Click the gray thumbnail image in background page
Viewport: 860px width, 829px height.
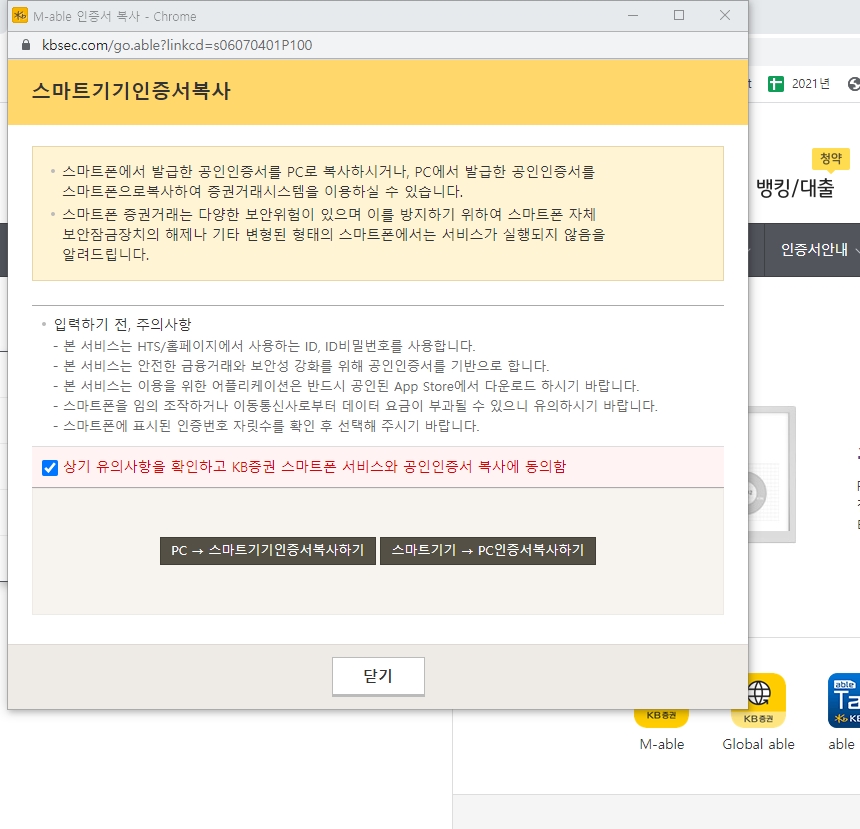point(772,475)
